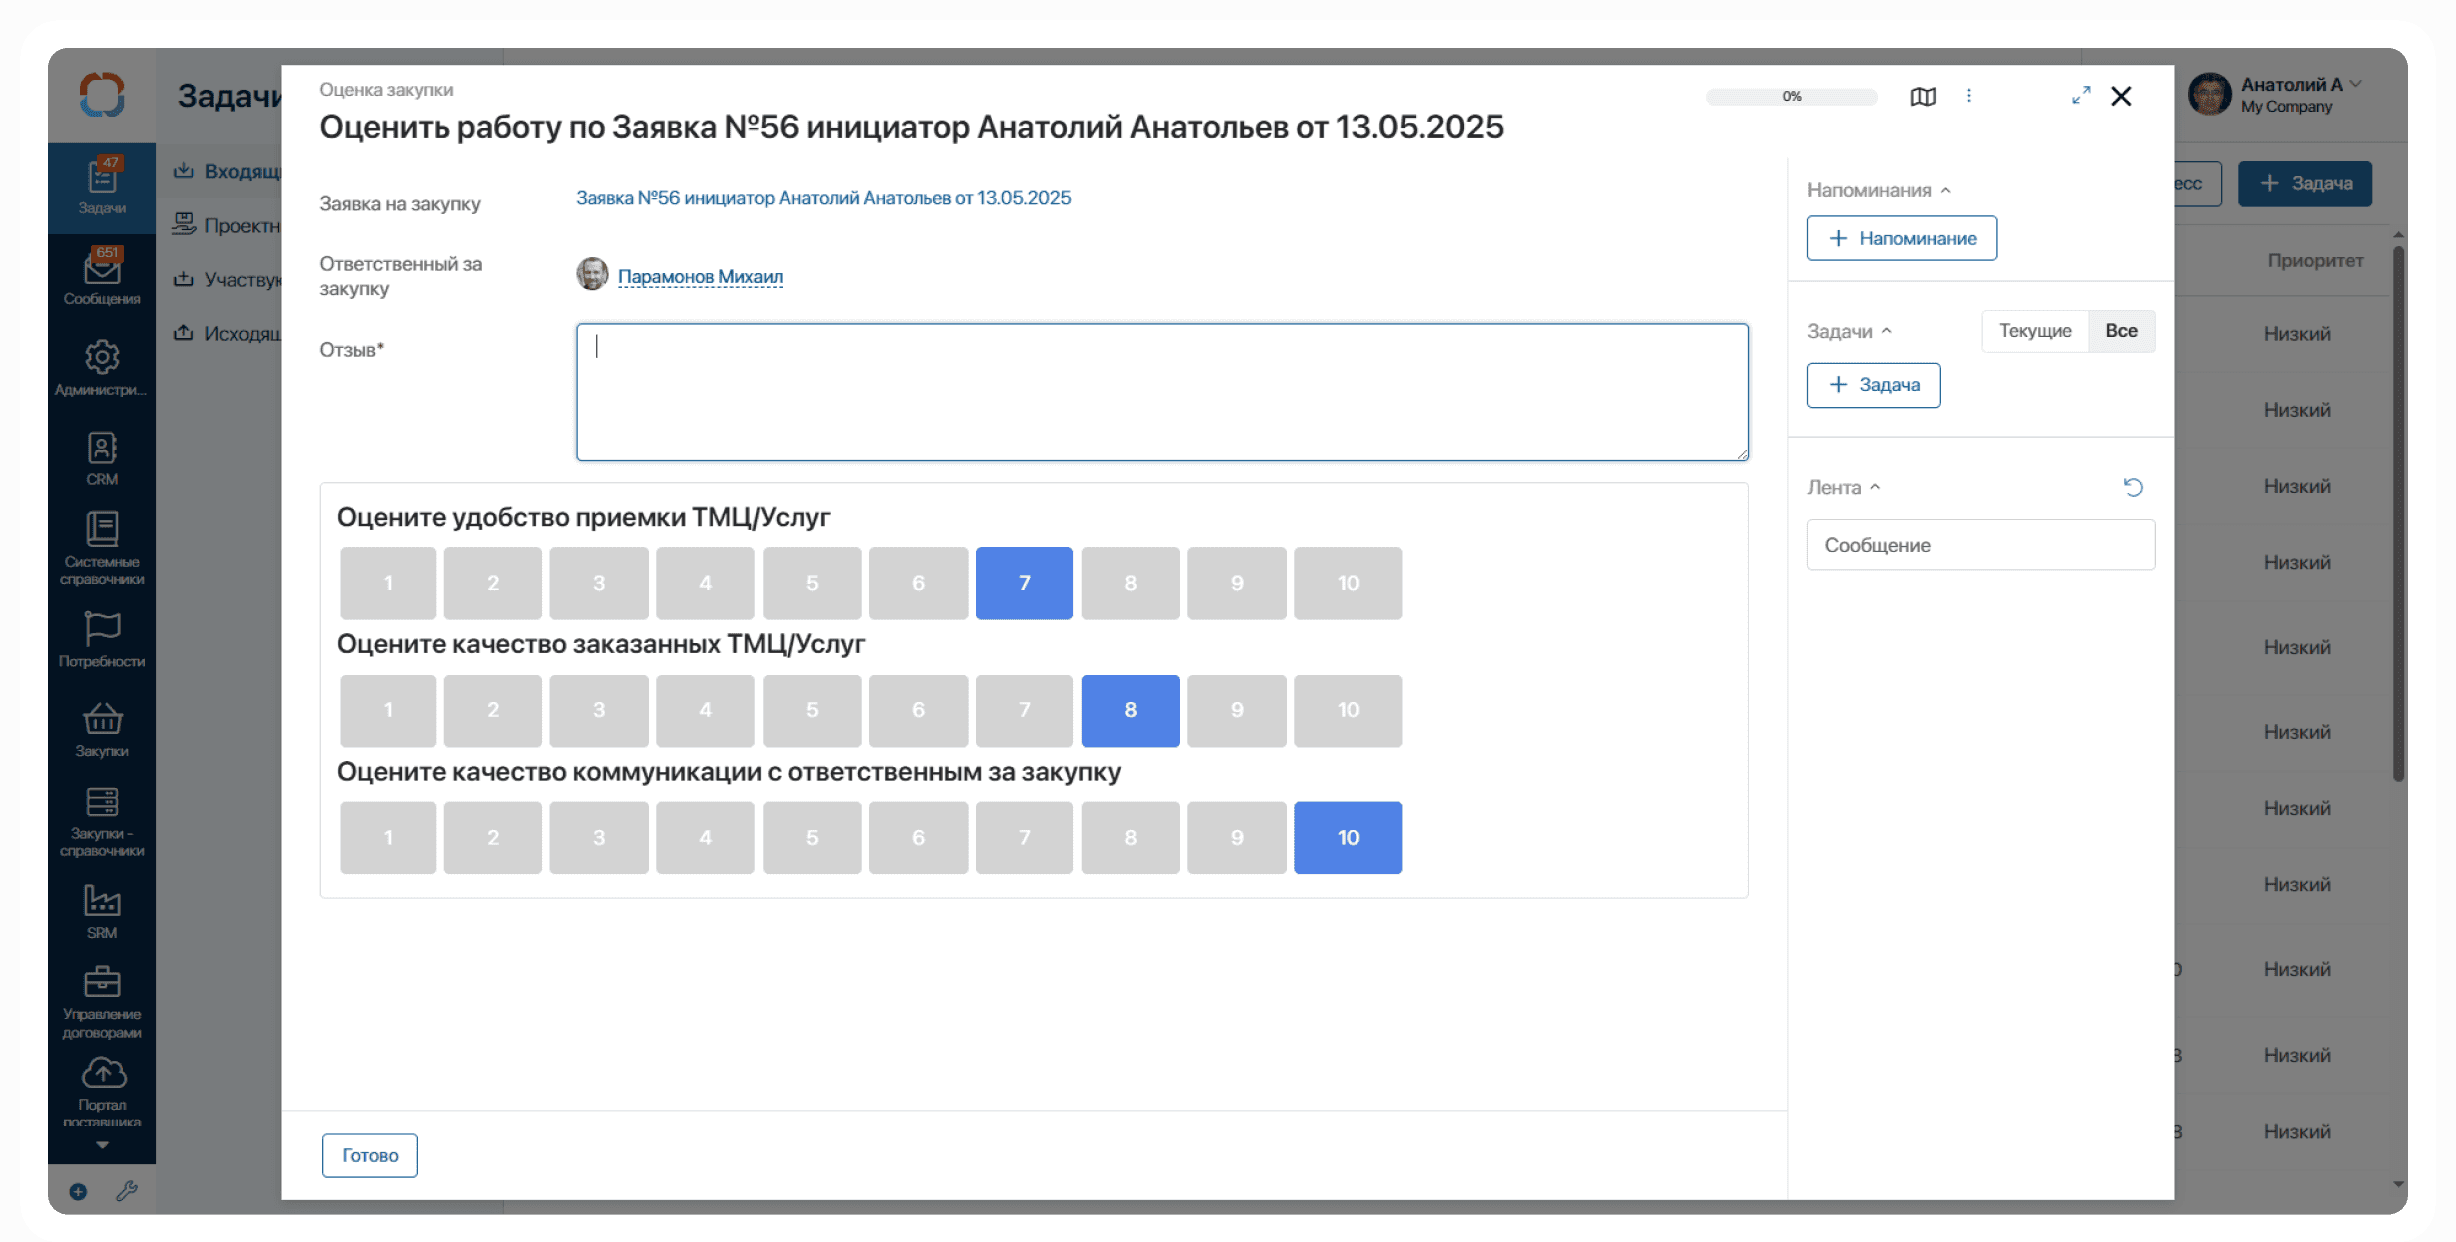Click the Готово button
Screen dimensions: 2456x1242
(369, 1155)
